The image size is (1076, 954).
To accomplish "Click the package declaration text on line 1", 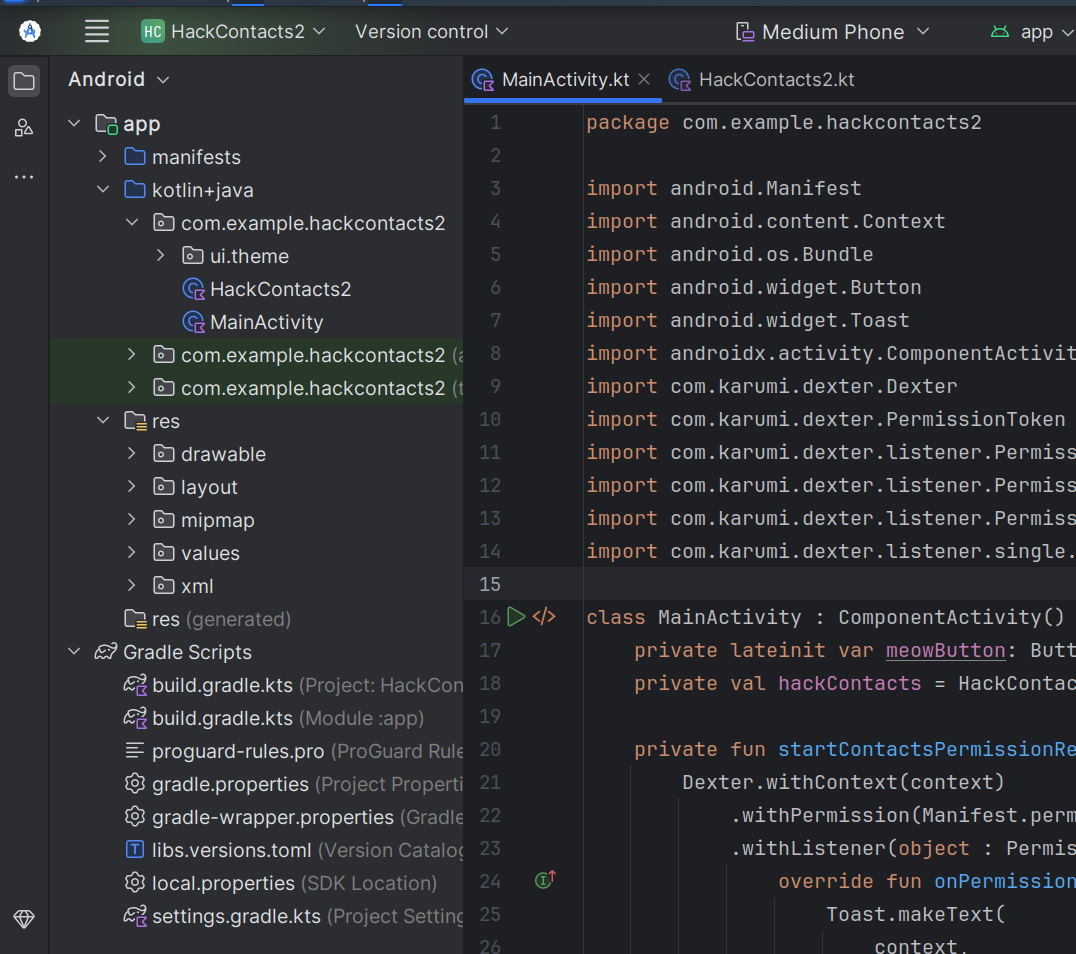I will pyautogui.click(x=784, y=122).
